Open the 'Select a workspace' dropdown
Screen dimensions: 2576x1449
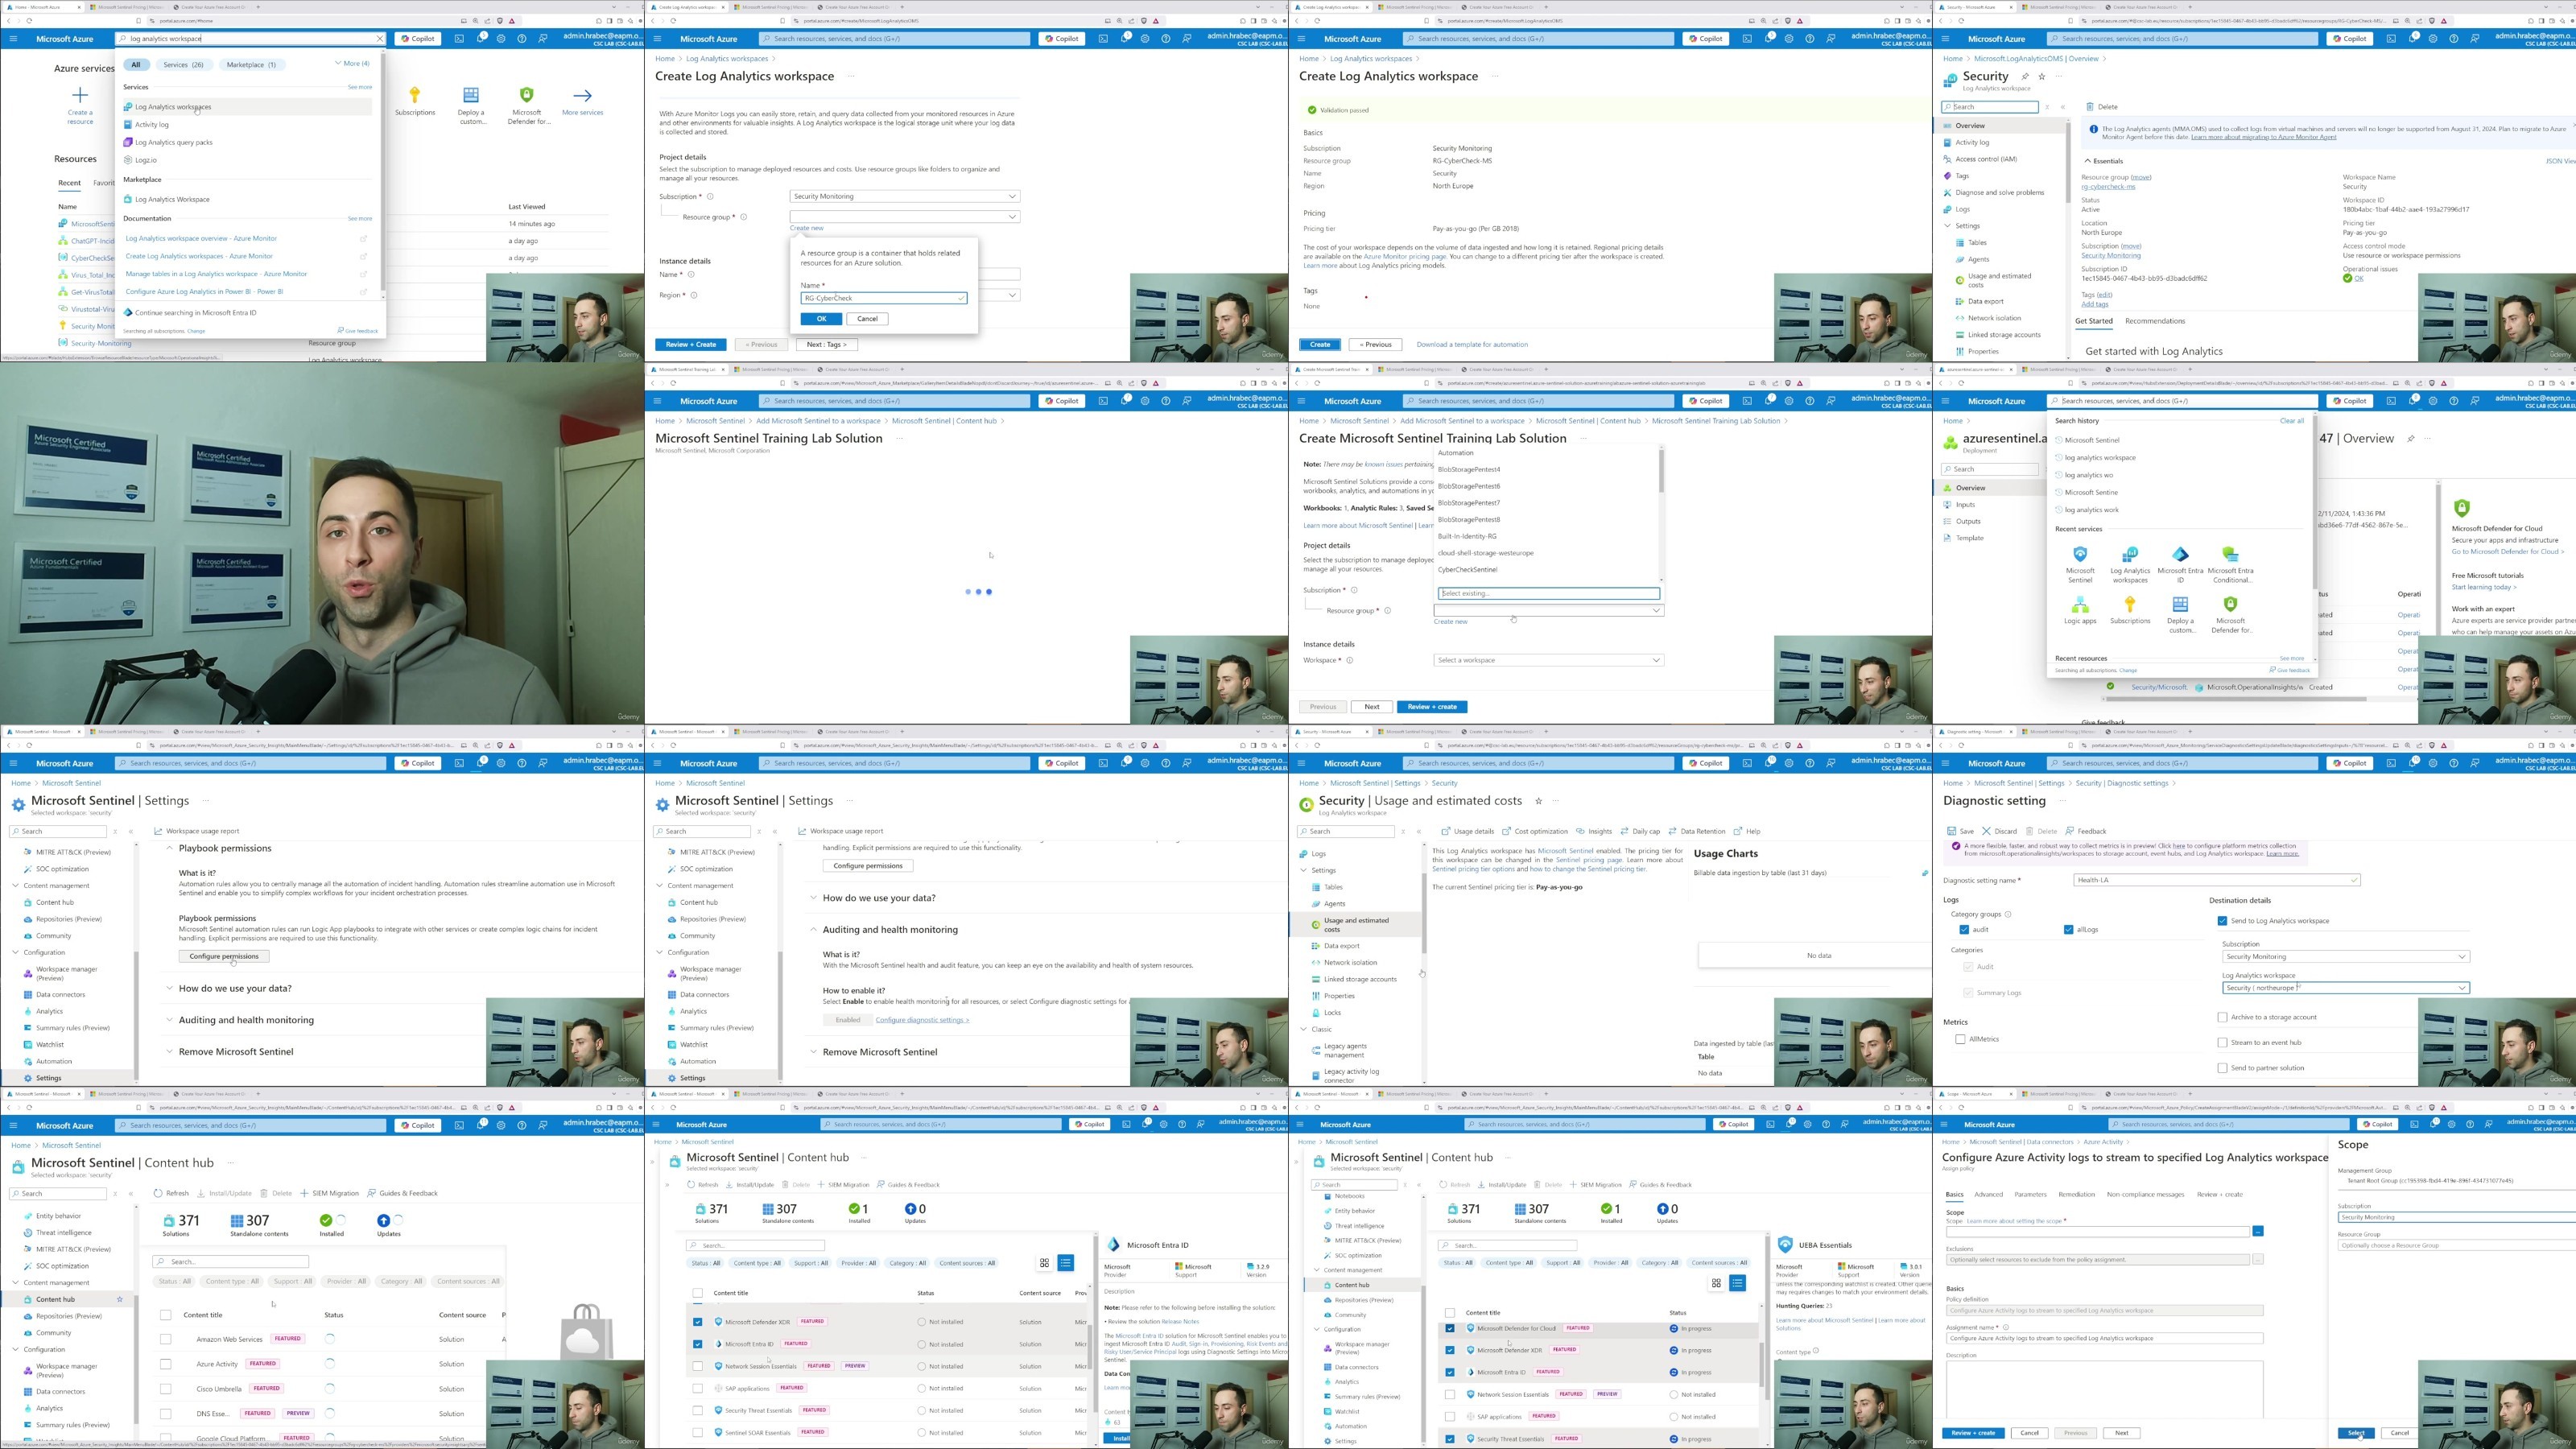(x=1548, y=660)
